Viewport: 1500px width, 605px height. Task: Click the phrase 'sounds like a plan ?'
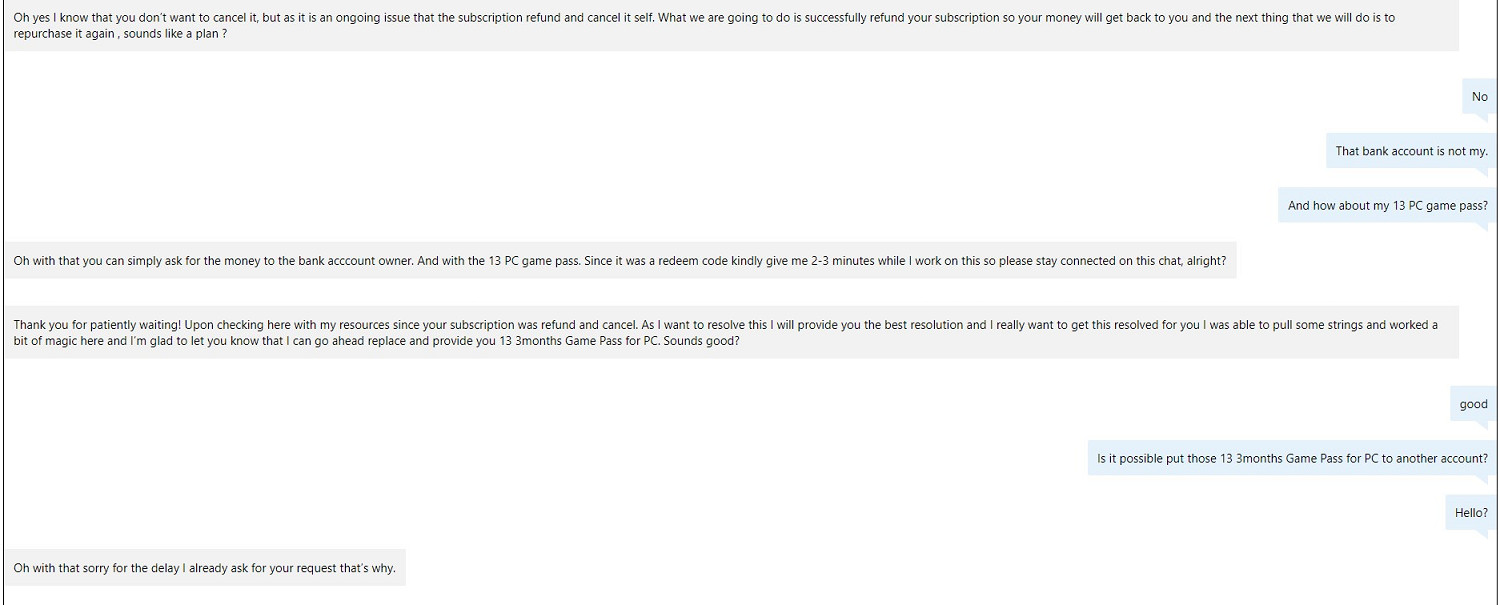coord(170,34)
